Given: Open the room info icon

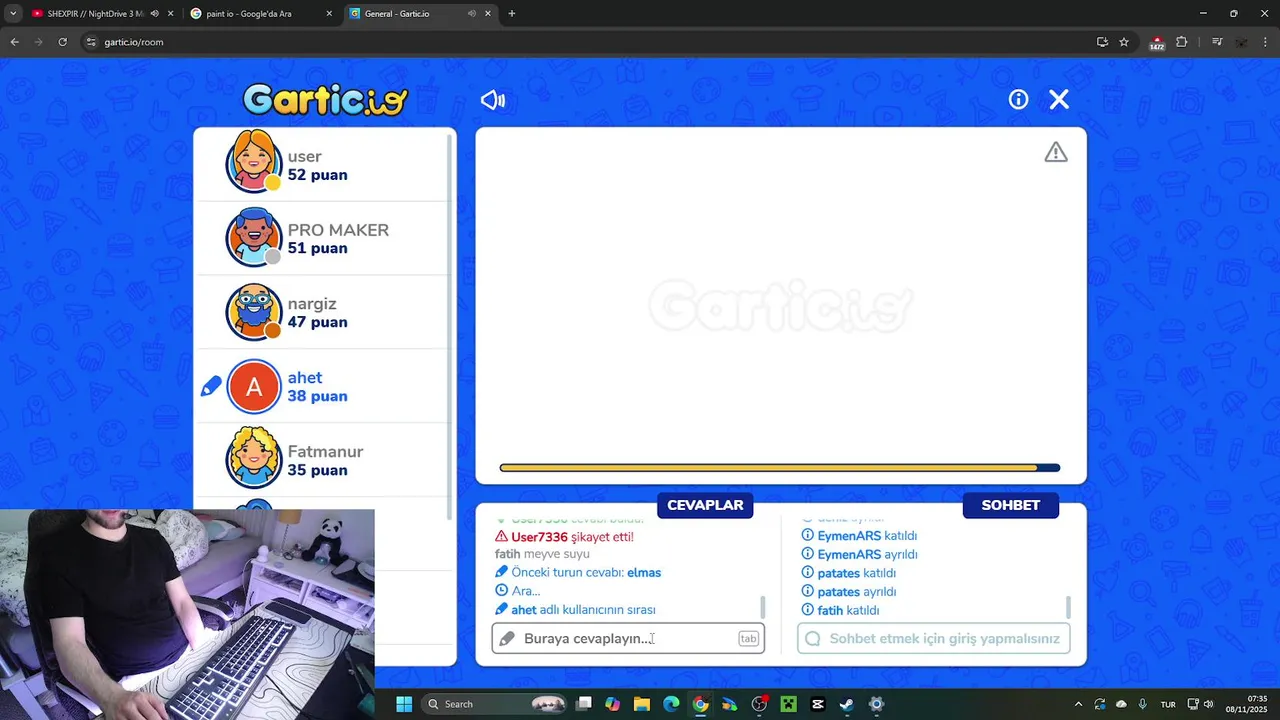Looking at the screenshot, I should click(1018, 100).
